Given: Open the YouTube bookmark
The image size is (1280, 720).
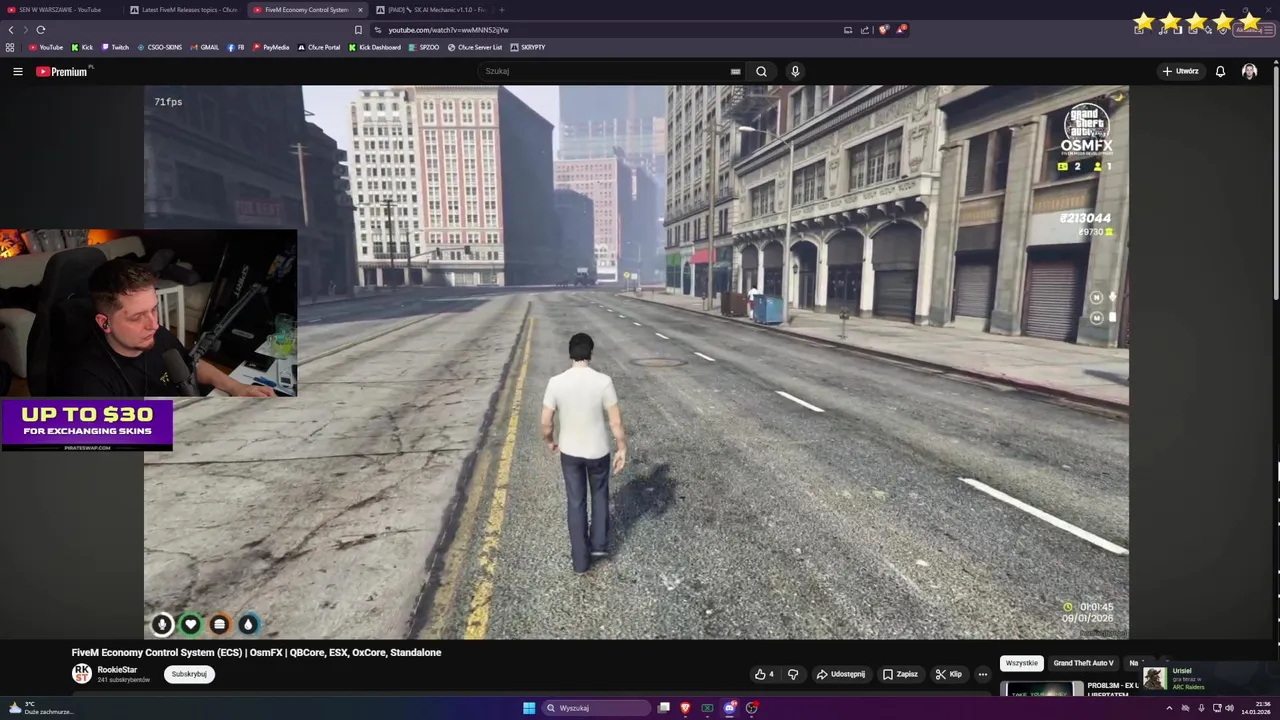Looking at the screenshot, I should pyautogui.click(x=46, y=47).
